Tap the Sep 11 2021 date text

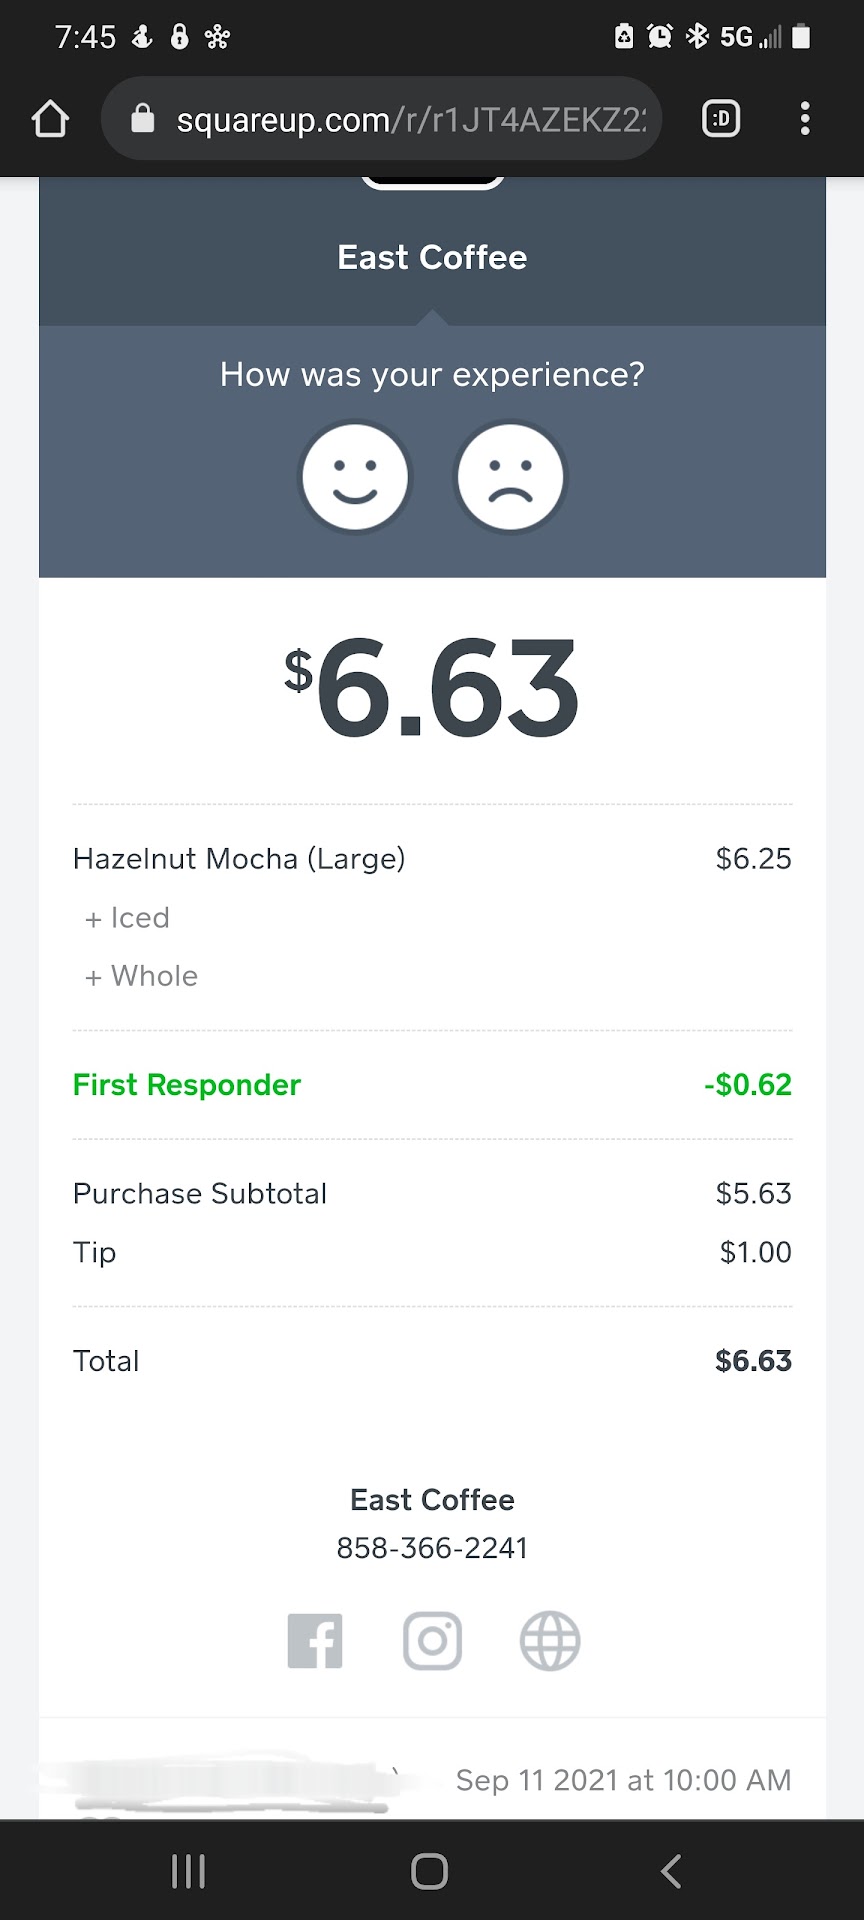[623, 1780]
